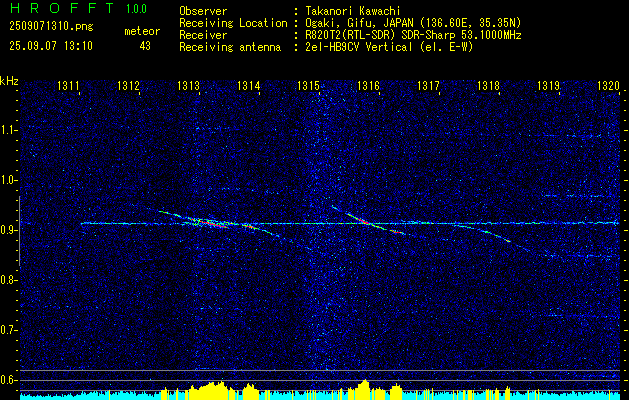This screenshot has height=400, width=629.
Task: Click the Receiving Location label
Action: (x=233, y=23)
